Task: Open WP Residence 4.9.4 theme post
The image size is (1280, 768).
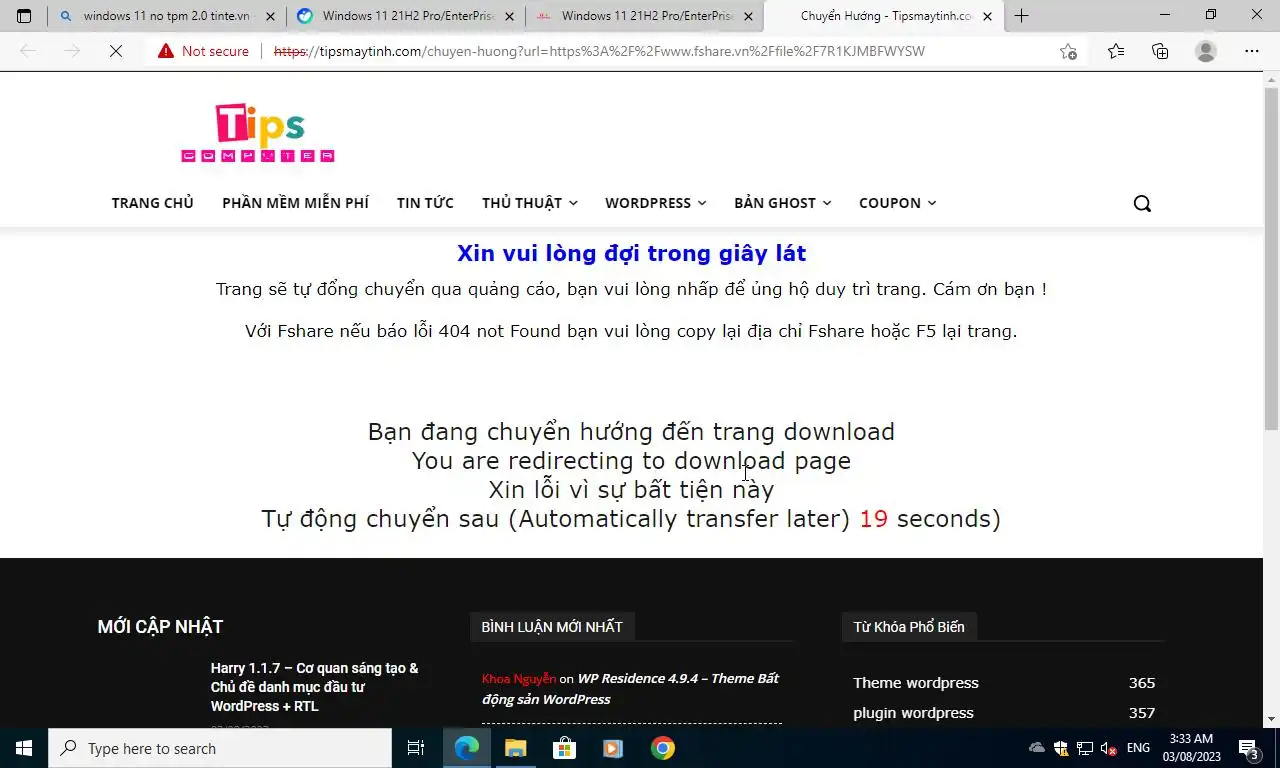Action: pyautogui.click(x=630, y=689)
